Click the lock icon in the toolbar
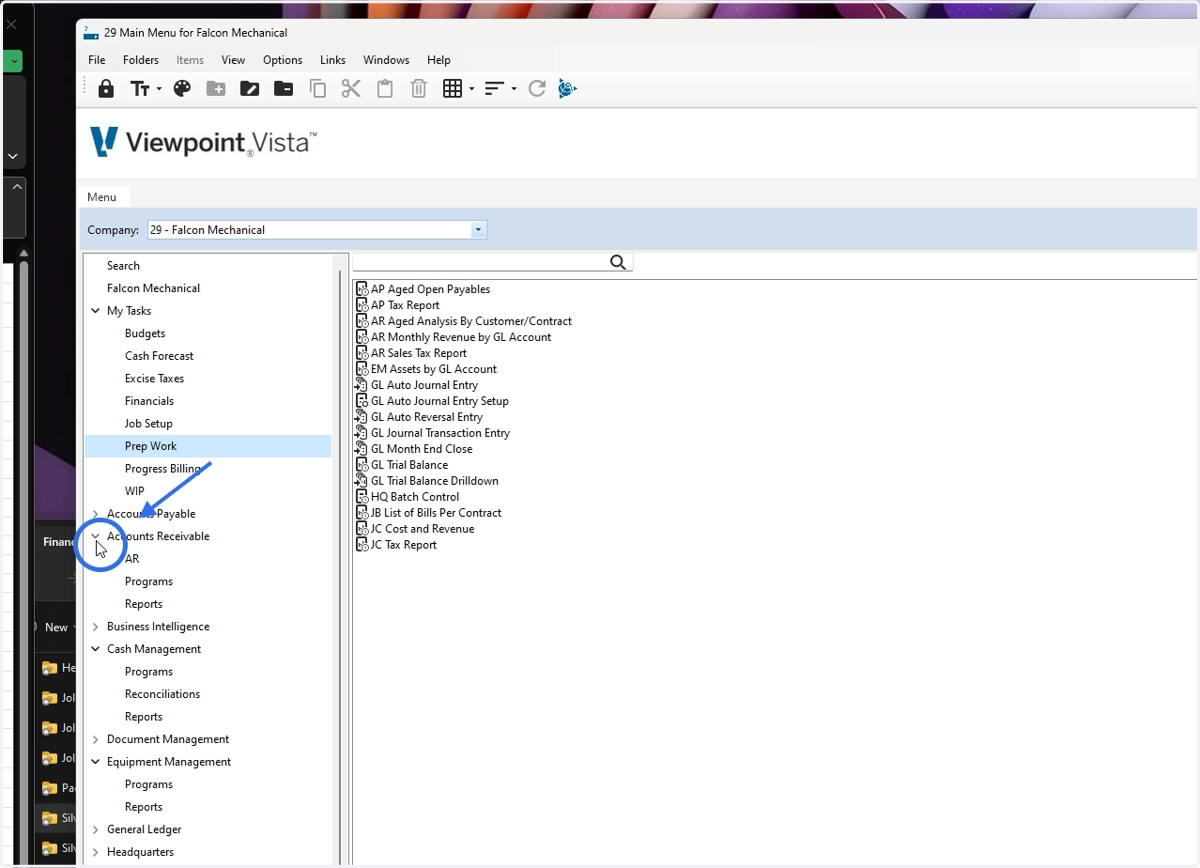Screen dimensions: 1200x868 106,89
